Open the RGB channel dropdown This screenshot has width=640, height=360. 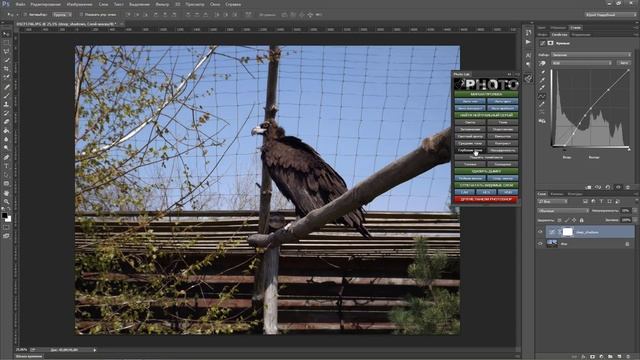(582, 63)
